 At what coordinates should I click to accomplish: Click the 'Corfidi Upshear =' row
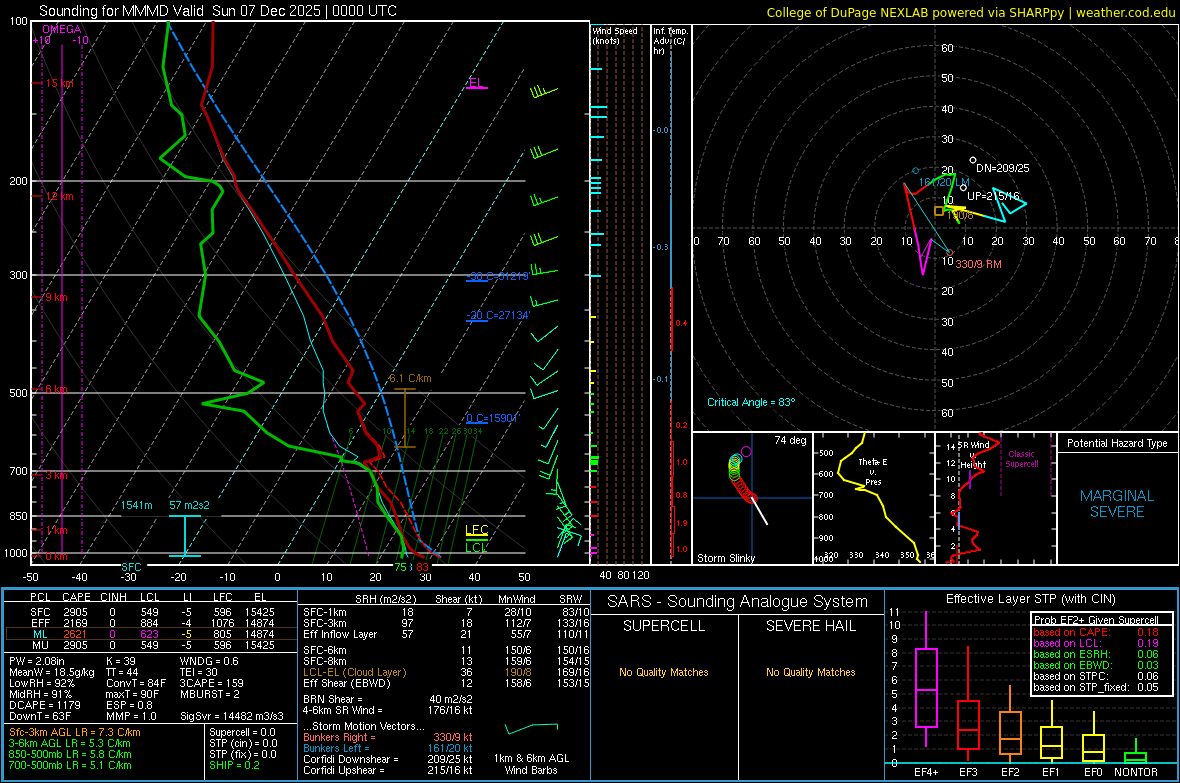tap(388, 770)
